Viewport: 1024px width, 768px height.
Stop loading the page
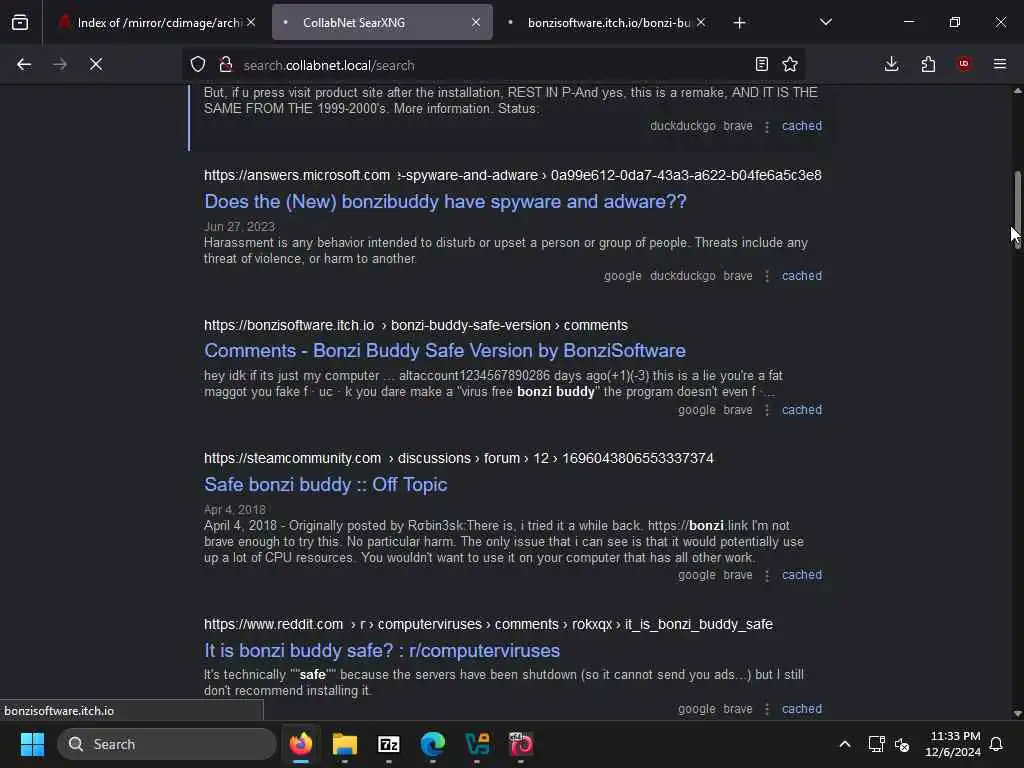[x=96, y=64]
